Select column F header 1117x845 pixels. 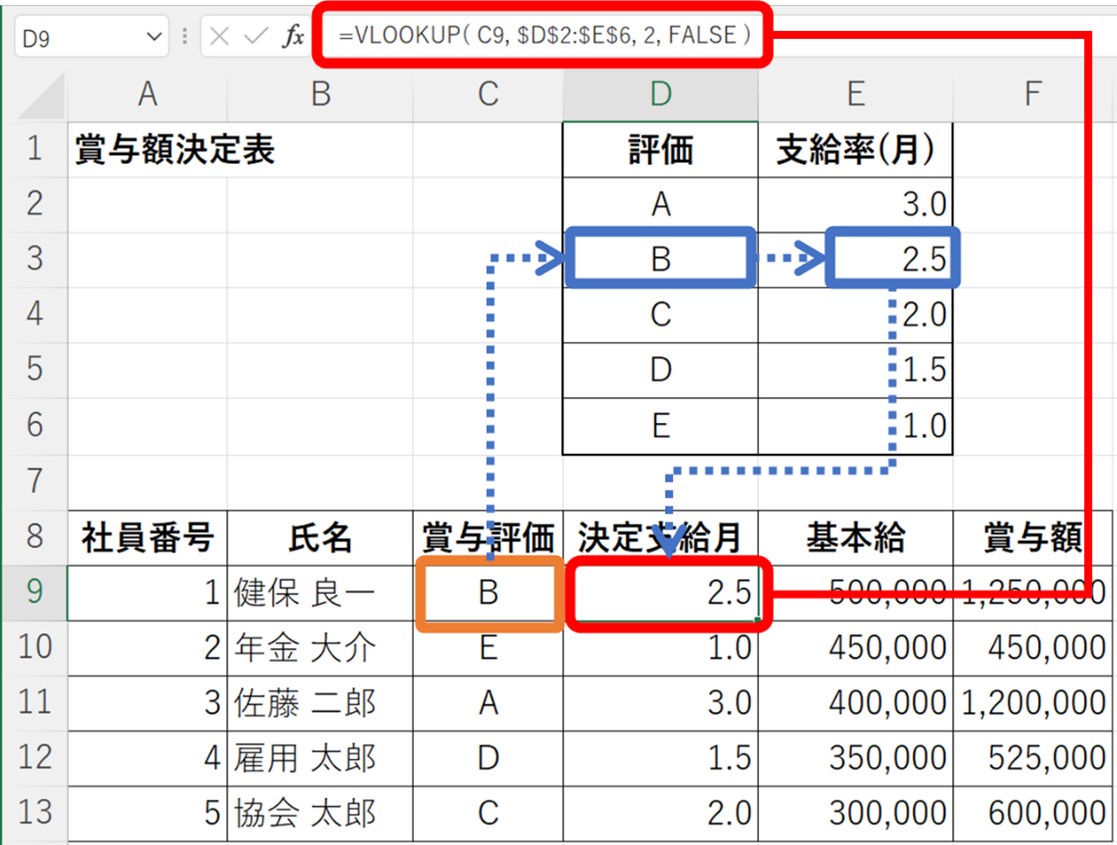[x=1033, y=94]
